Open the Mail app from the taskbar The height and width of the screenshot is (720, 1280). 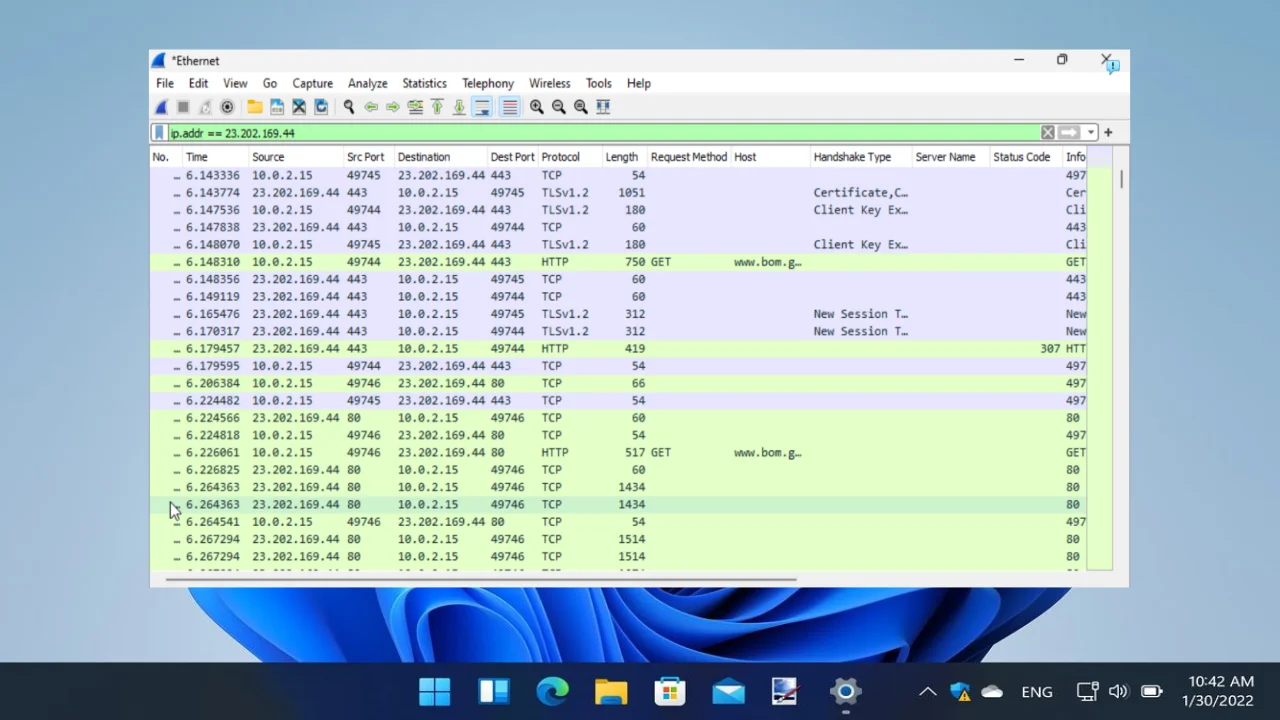[x=729, y=691]
